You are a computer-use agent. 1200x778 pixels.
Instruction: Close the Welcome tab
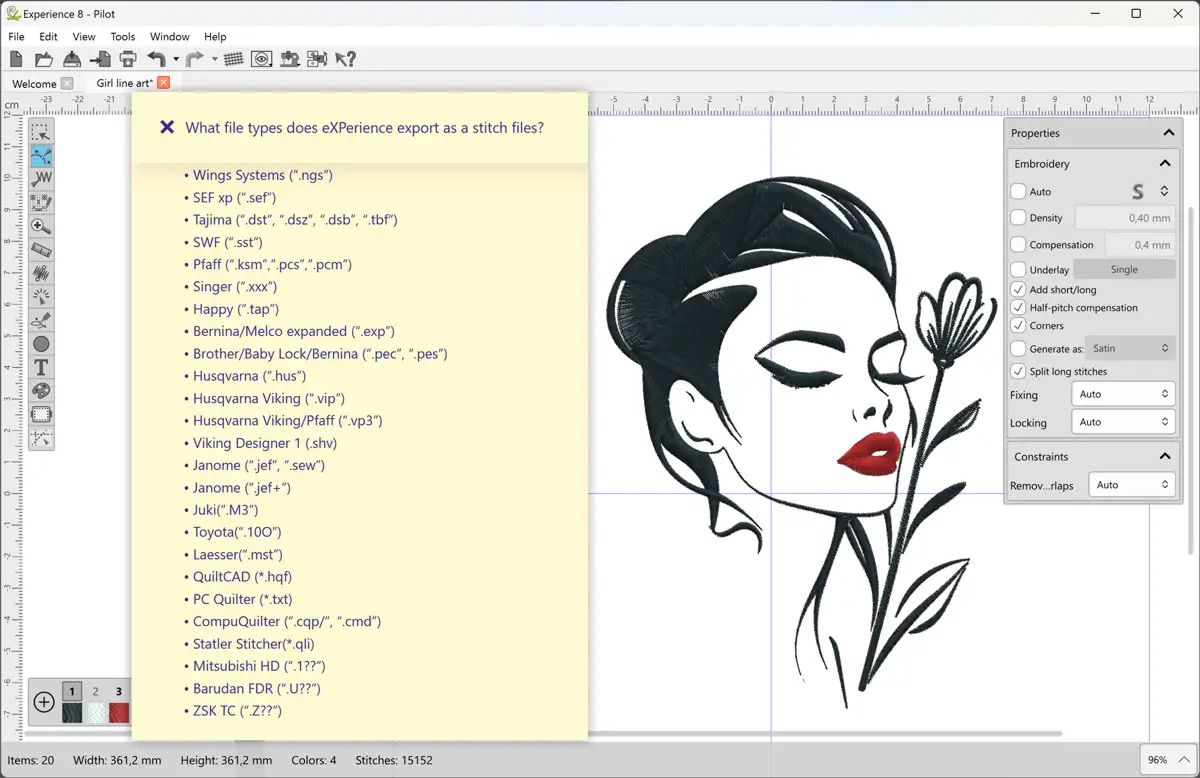pyautogui.click(x=67, y=84)
